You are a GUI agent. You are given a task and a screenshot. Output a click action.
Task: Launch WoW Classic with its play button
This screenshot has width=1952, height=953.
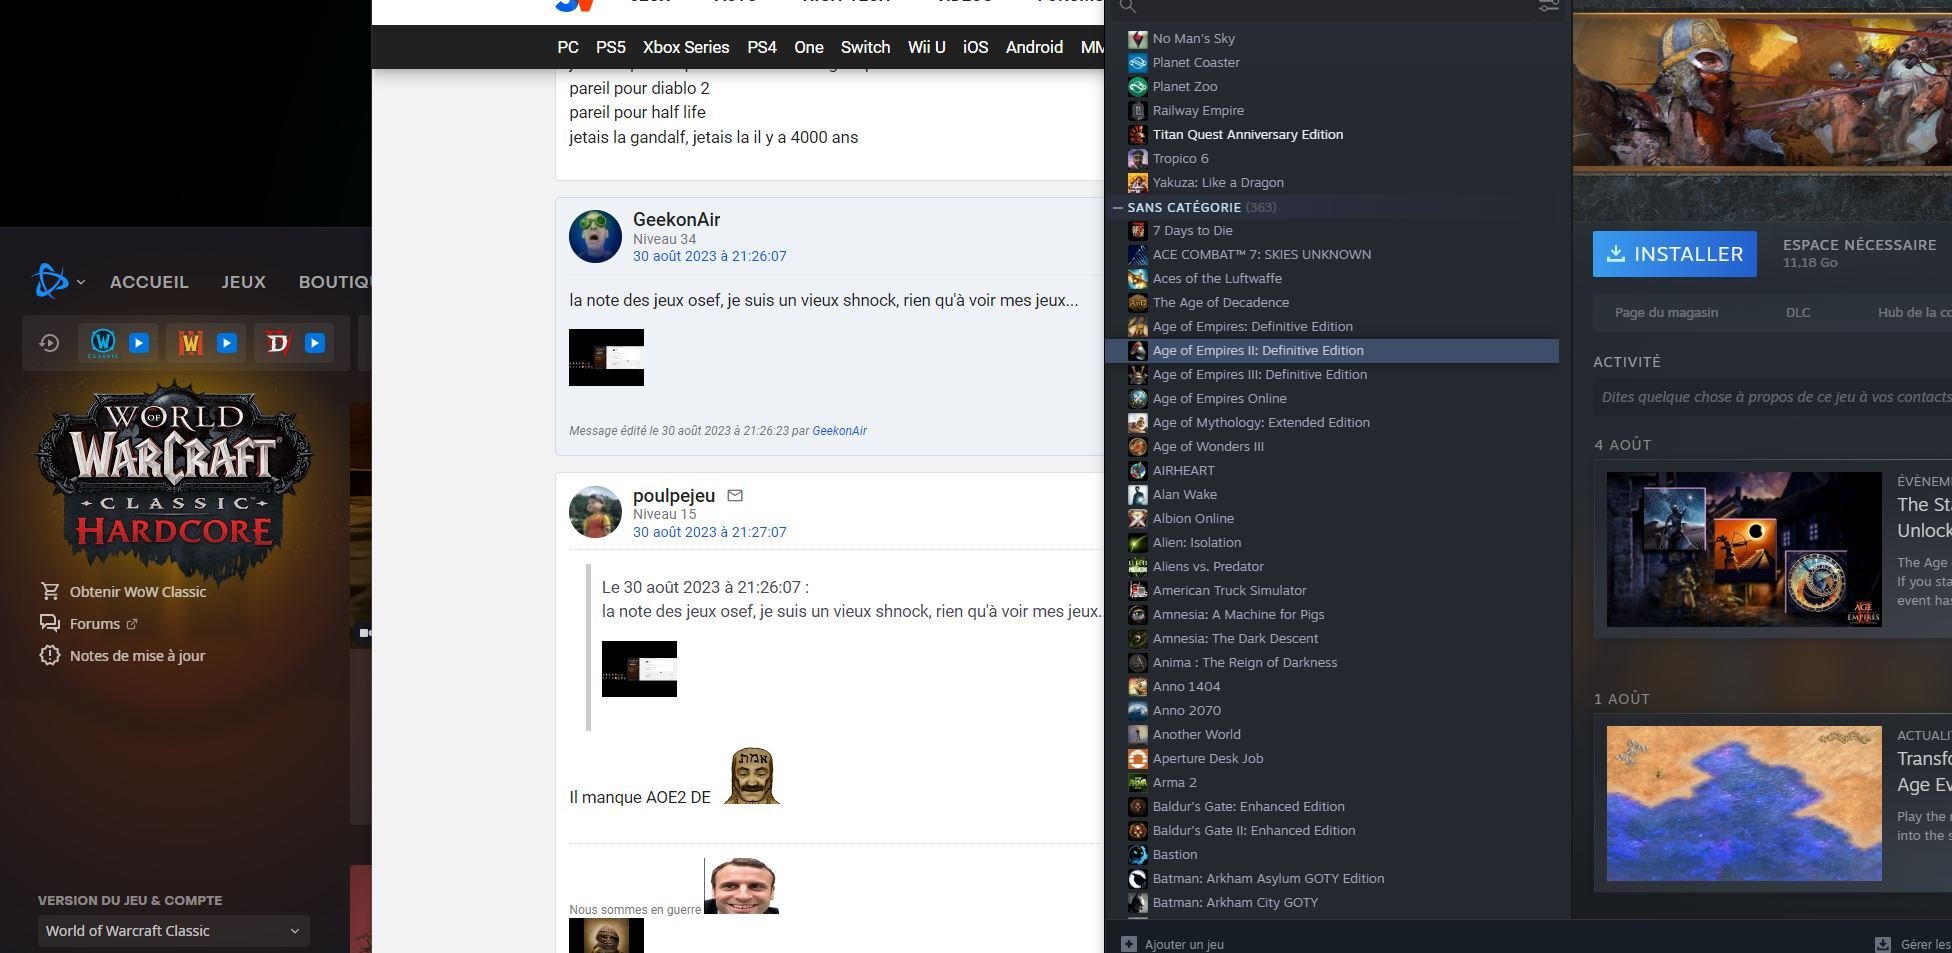(x=139, y=343)
